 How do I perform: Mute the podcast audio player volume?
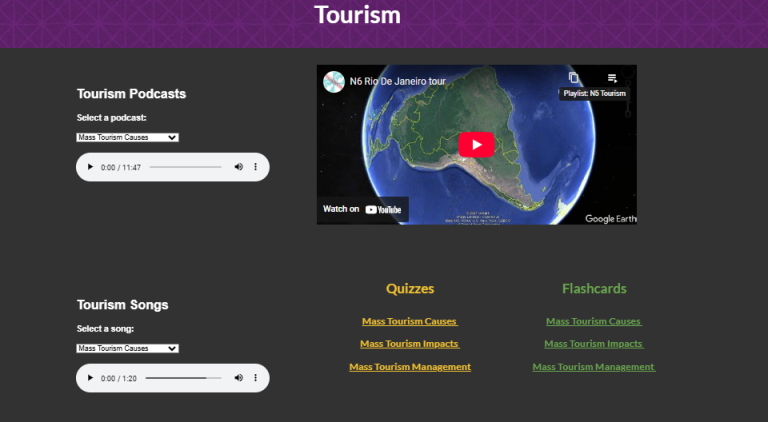tap(239, 167)
